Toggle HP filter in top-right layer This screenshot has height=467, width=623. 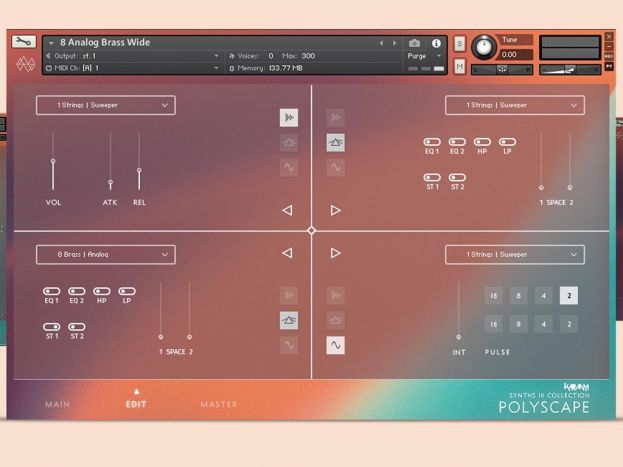(x=482, y=142)
